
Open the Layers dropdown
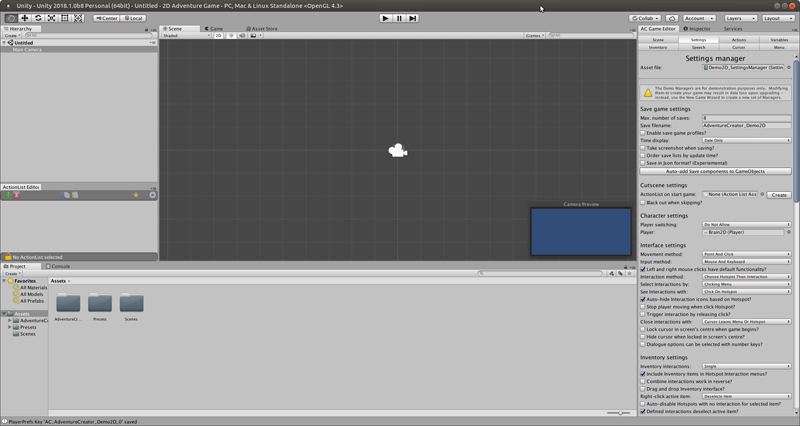tap(740, 18)
